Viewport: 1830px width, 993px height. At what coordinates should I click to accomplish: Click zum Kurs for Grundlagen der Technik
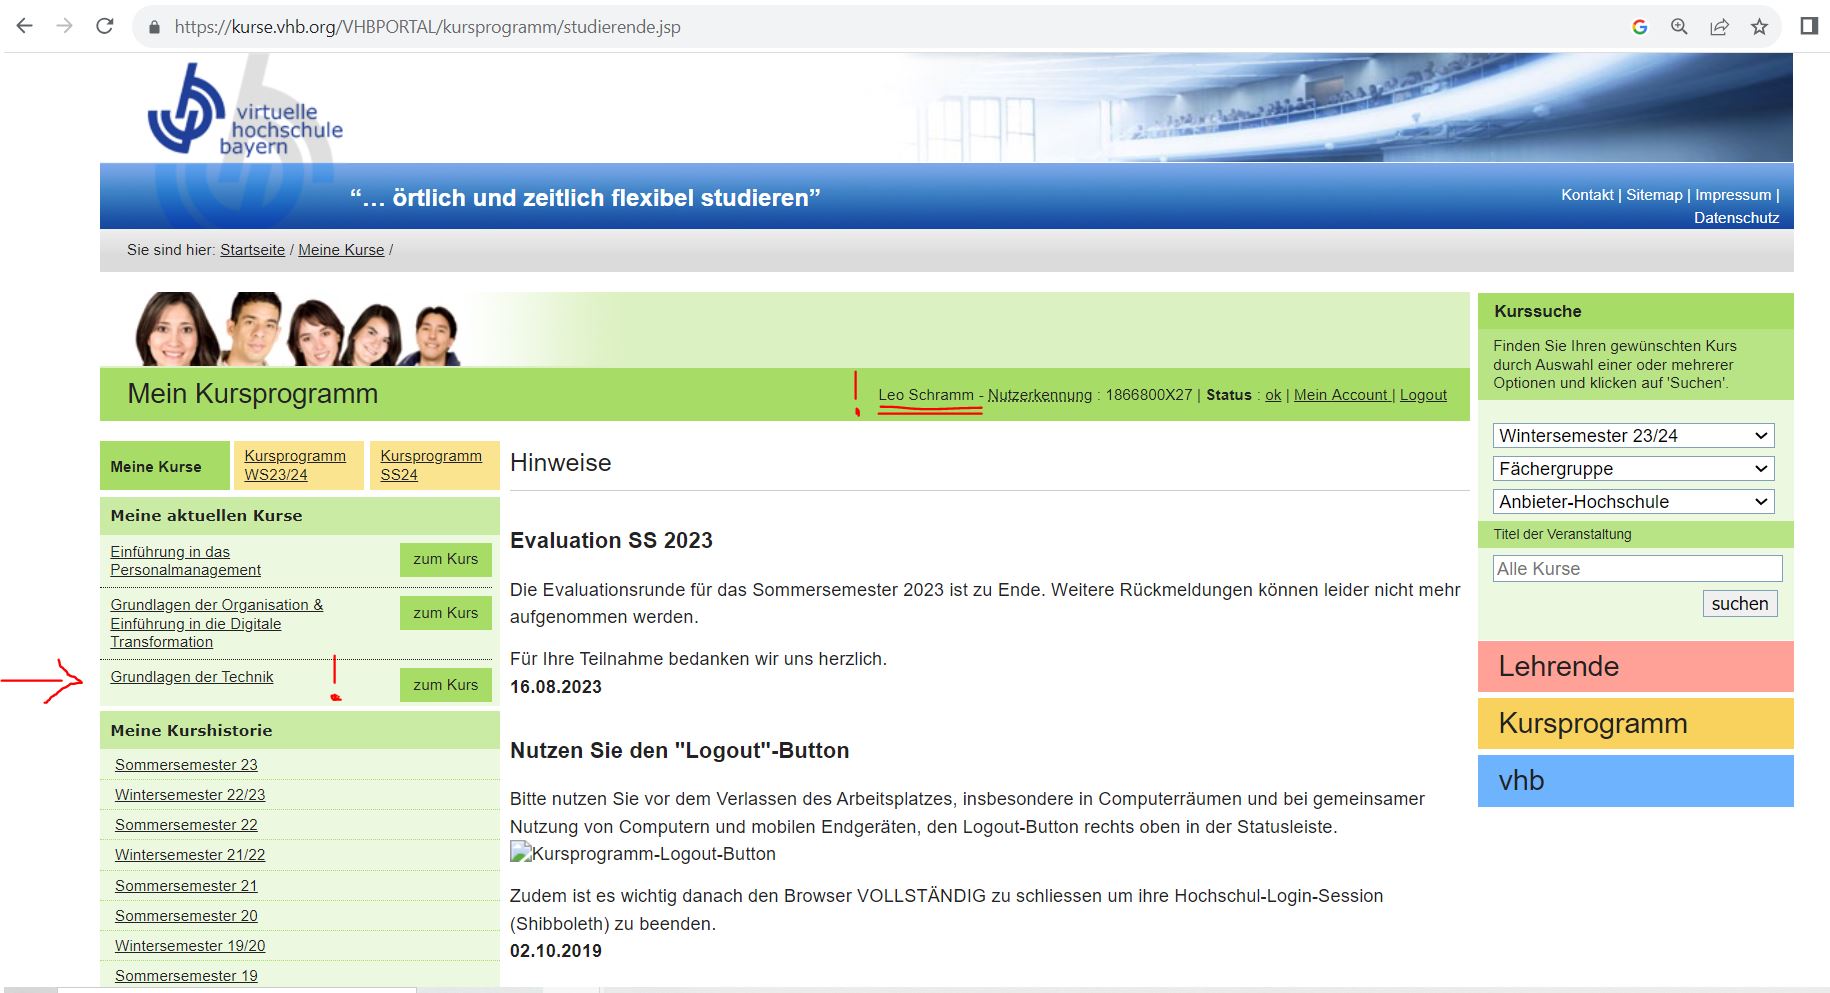(445, 685)
